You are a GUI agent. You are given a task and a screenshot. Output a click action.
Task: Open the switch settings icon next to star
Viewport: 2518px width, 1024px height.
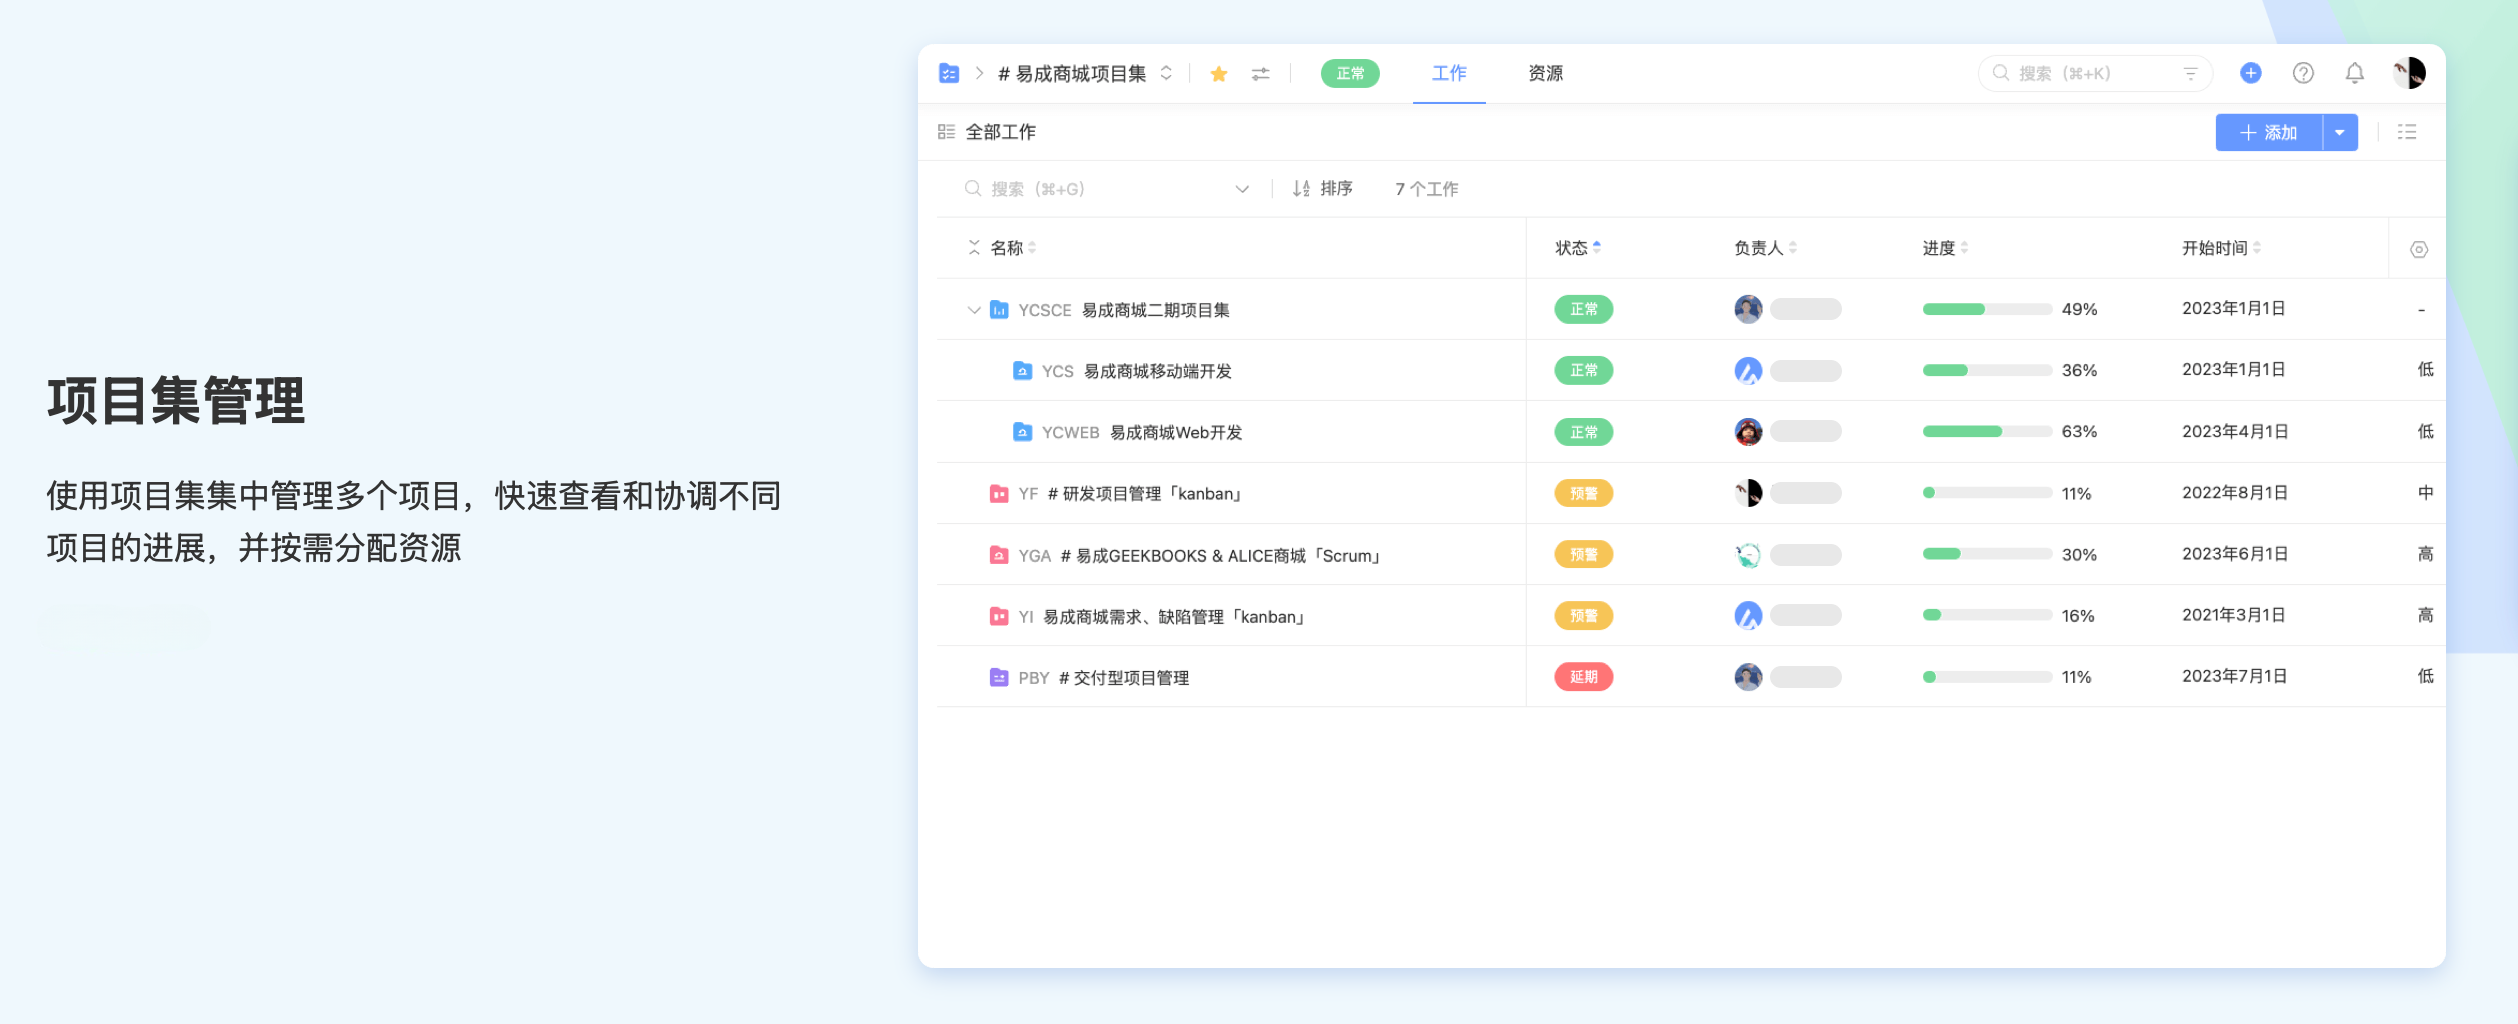[x=1260, y=74]
